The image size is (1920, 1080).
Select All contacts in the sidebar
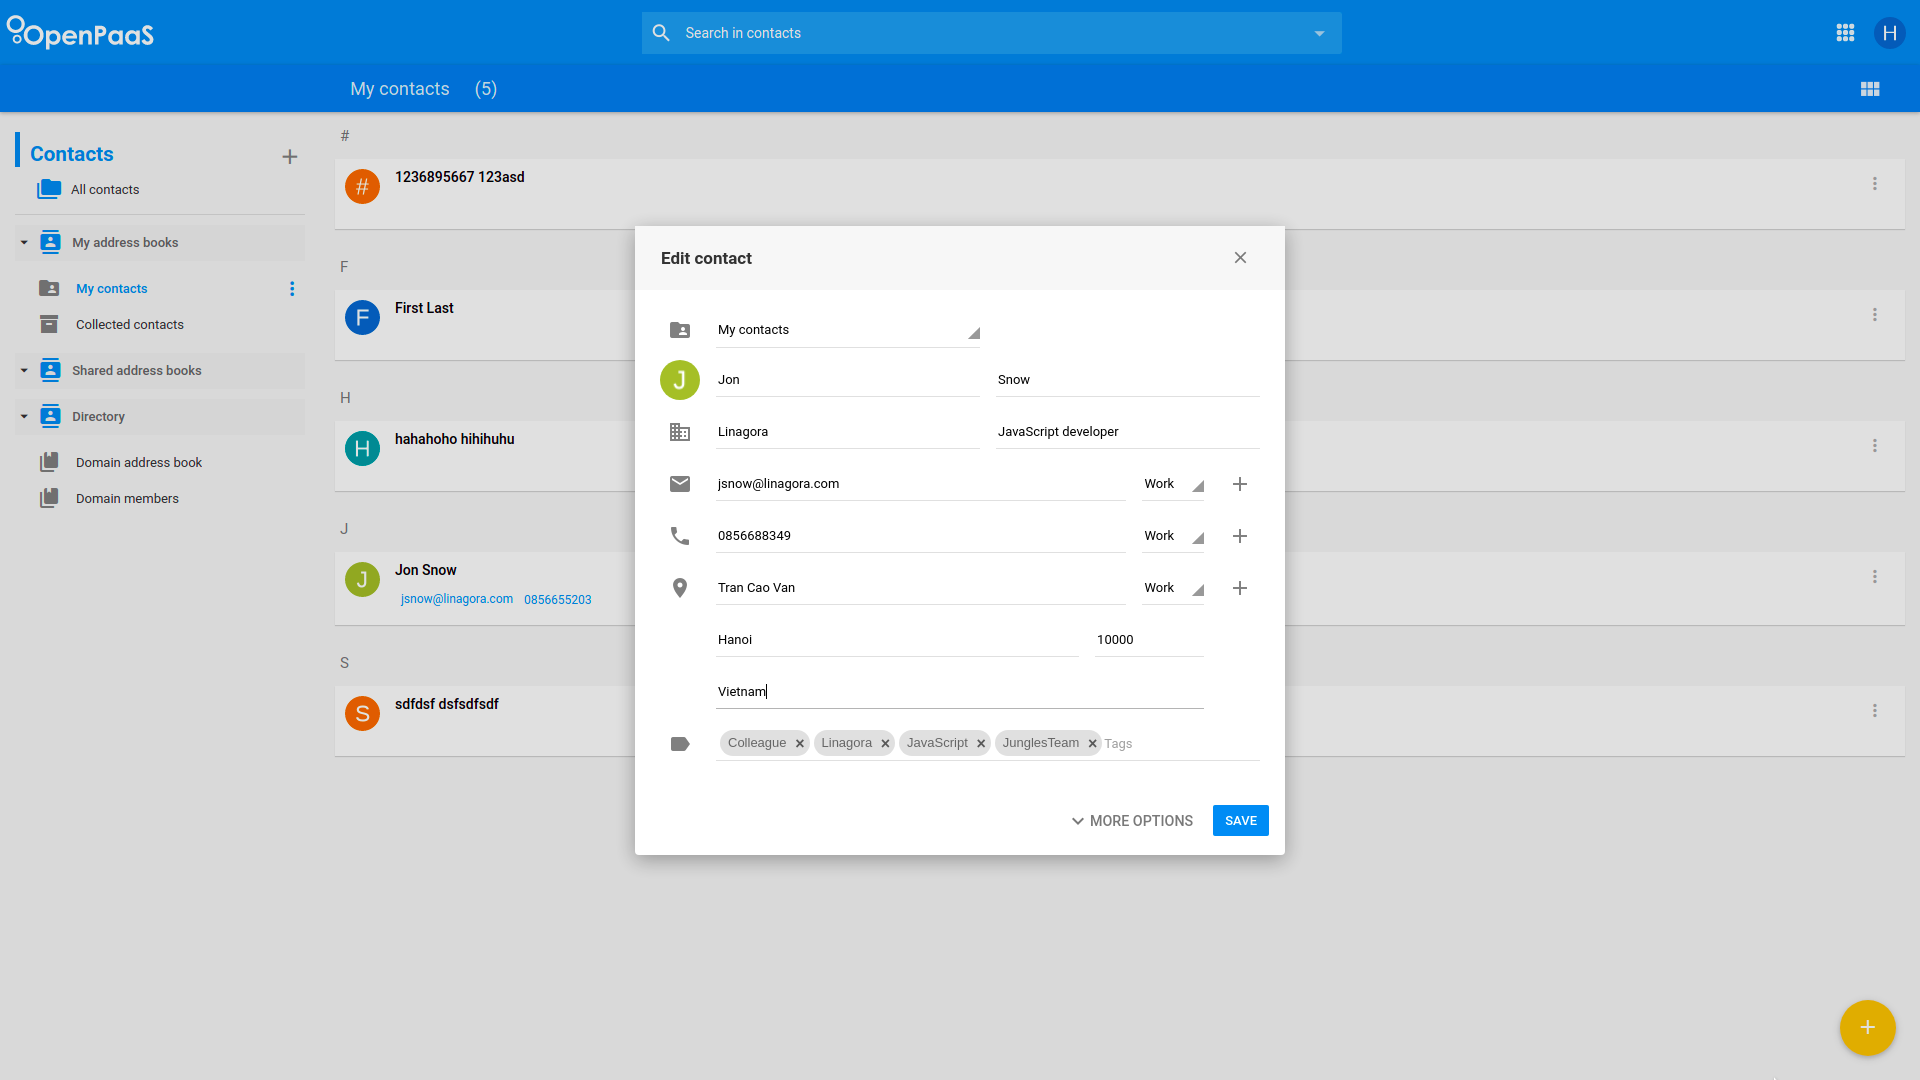[105, 189]
